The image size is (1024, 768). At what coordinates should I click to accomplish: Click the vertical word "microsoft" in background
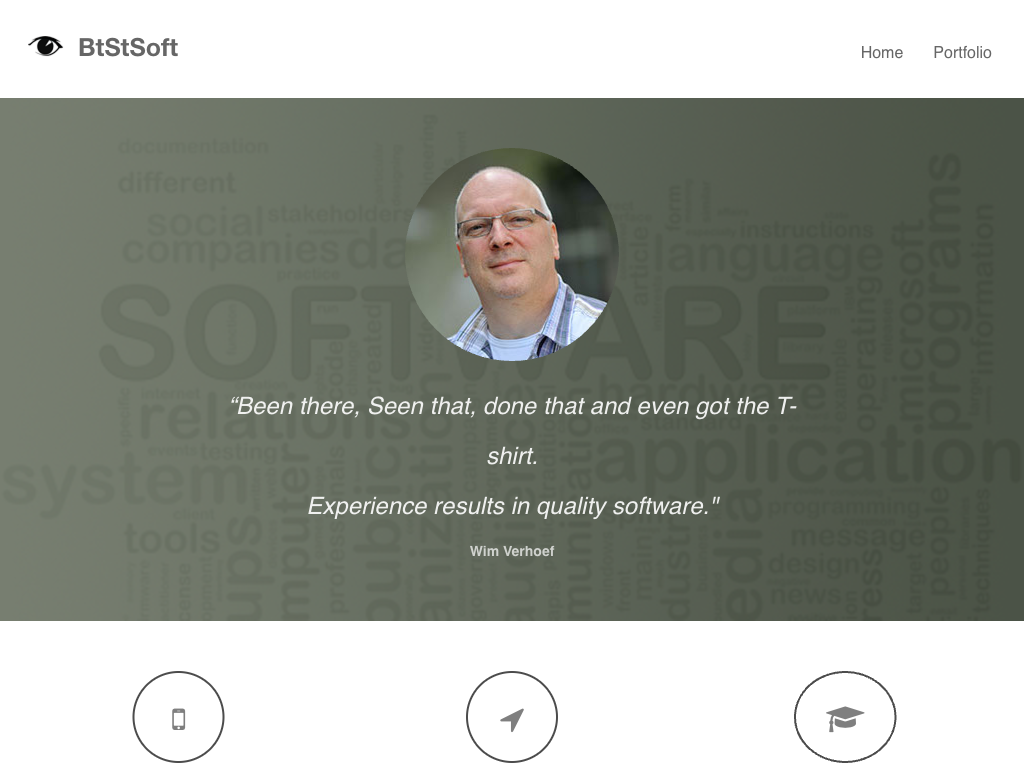coord(909,321)
